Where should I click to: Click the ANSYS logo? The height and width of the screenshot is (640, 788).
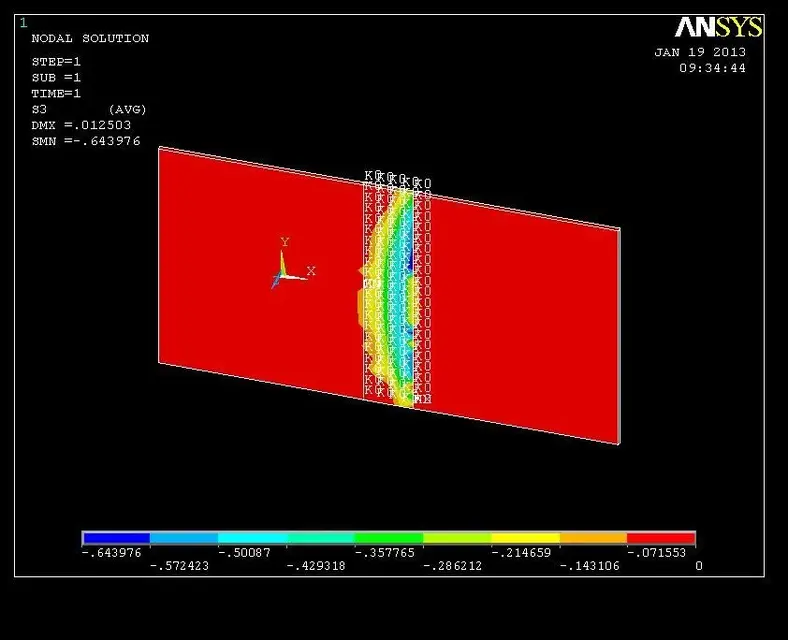pos(719,27)
